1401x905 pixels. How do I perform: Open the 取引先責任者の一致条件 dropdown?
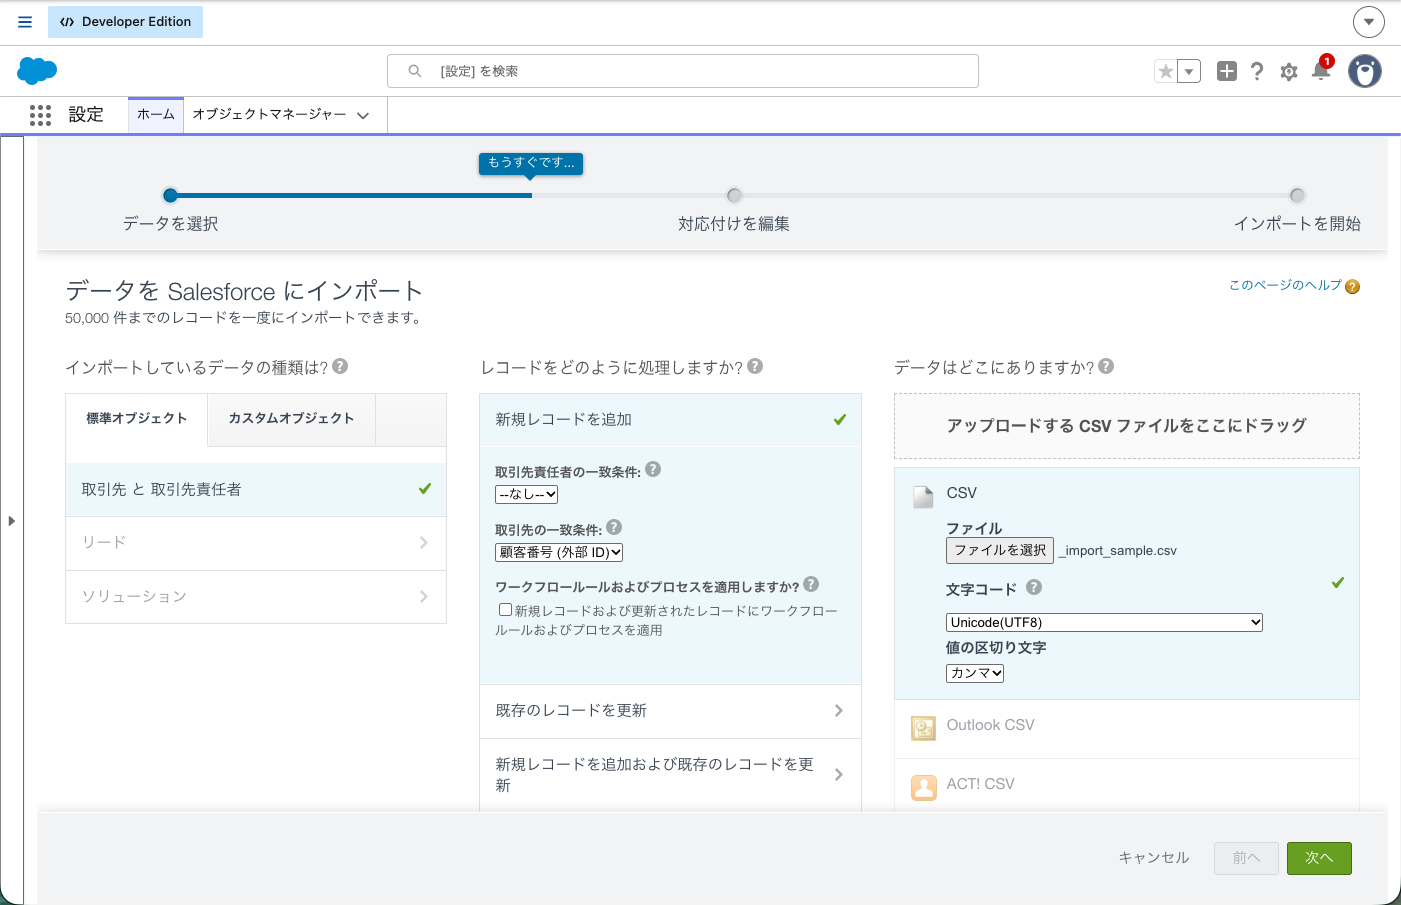[527, 494]
